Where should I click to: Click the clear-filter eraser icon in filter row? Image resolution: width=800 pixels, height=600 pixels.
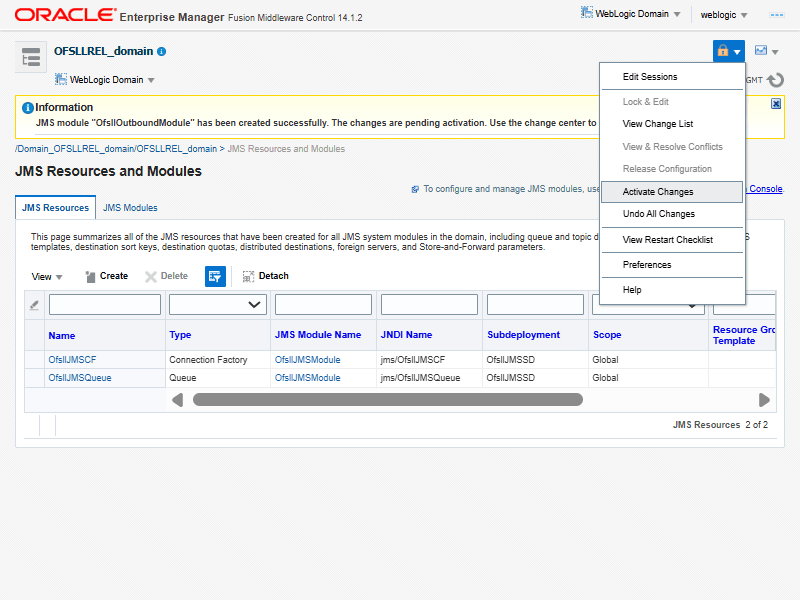point(34,305)
